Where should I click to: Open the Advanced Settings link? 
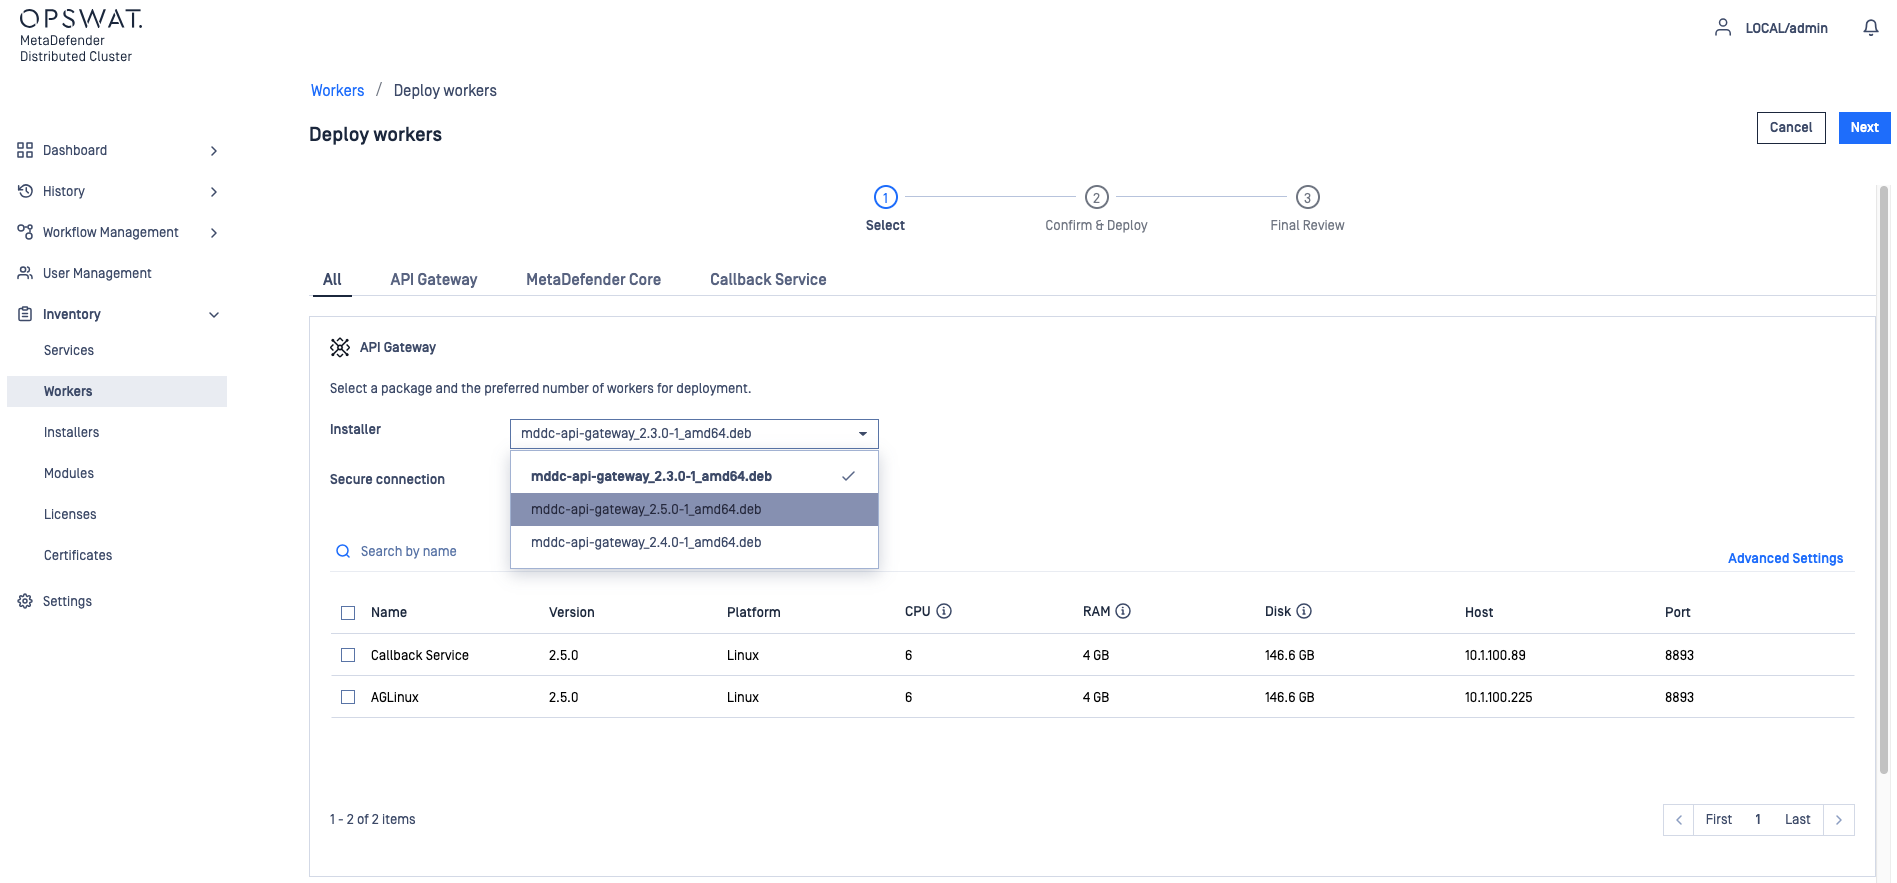tap(1785, 558)
